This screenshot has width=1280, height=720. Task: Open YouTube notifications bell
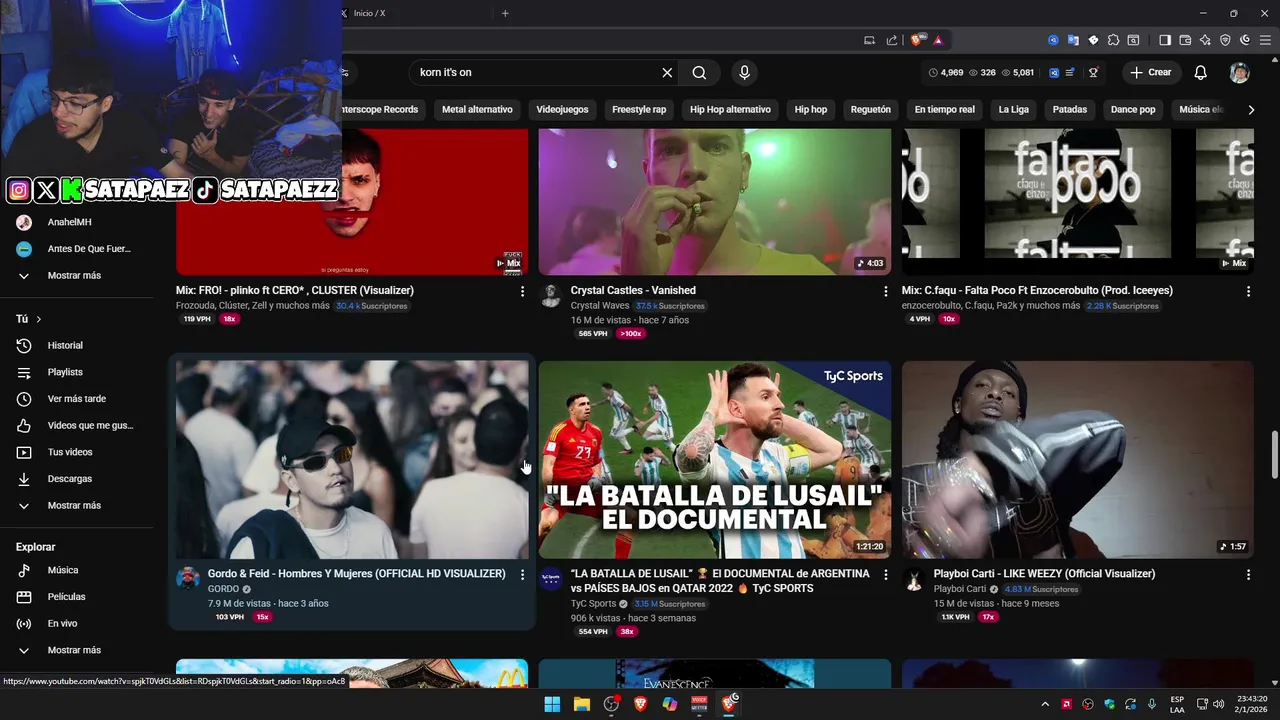point(1201,72)
